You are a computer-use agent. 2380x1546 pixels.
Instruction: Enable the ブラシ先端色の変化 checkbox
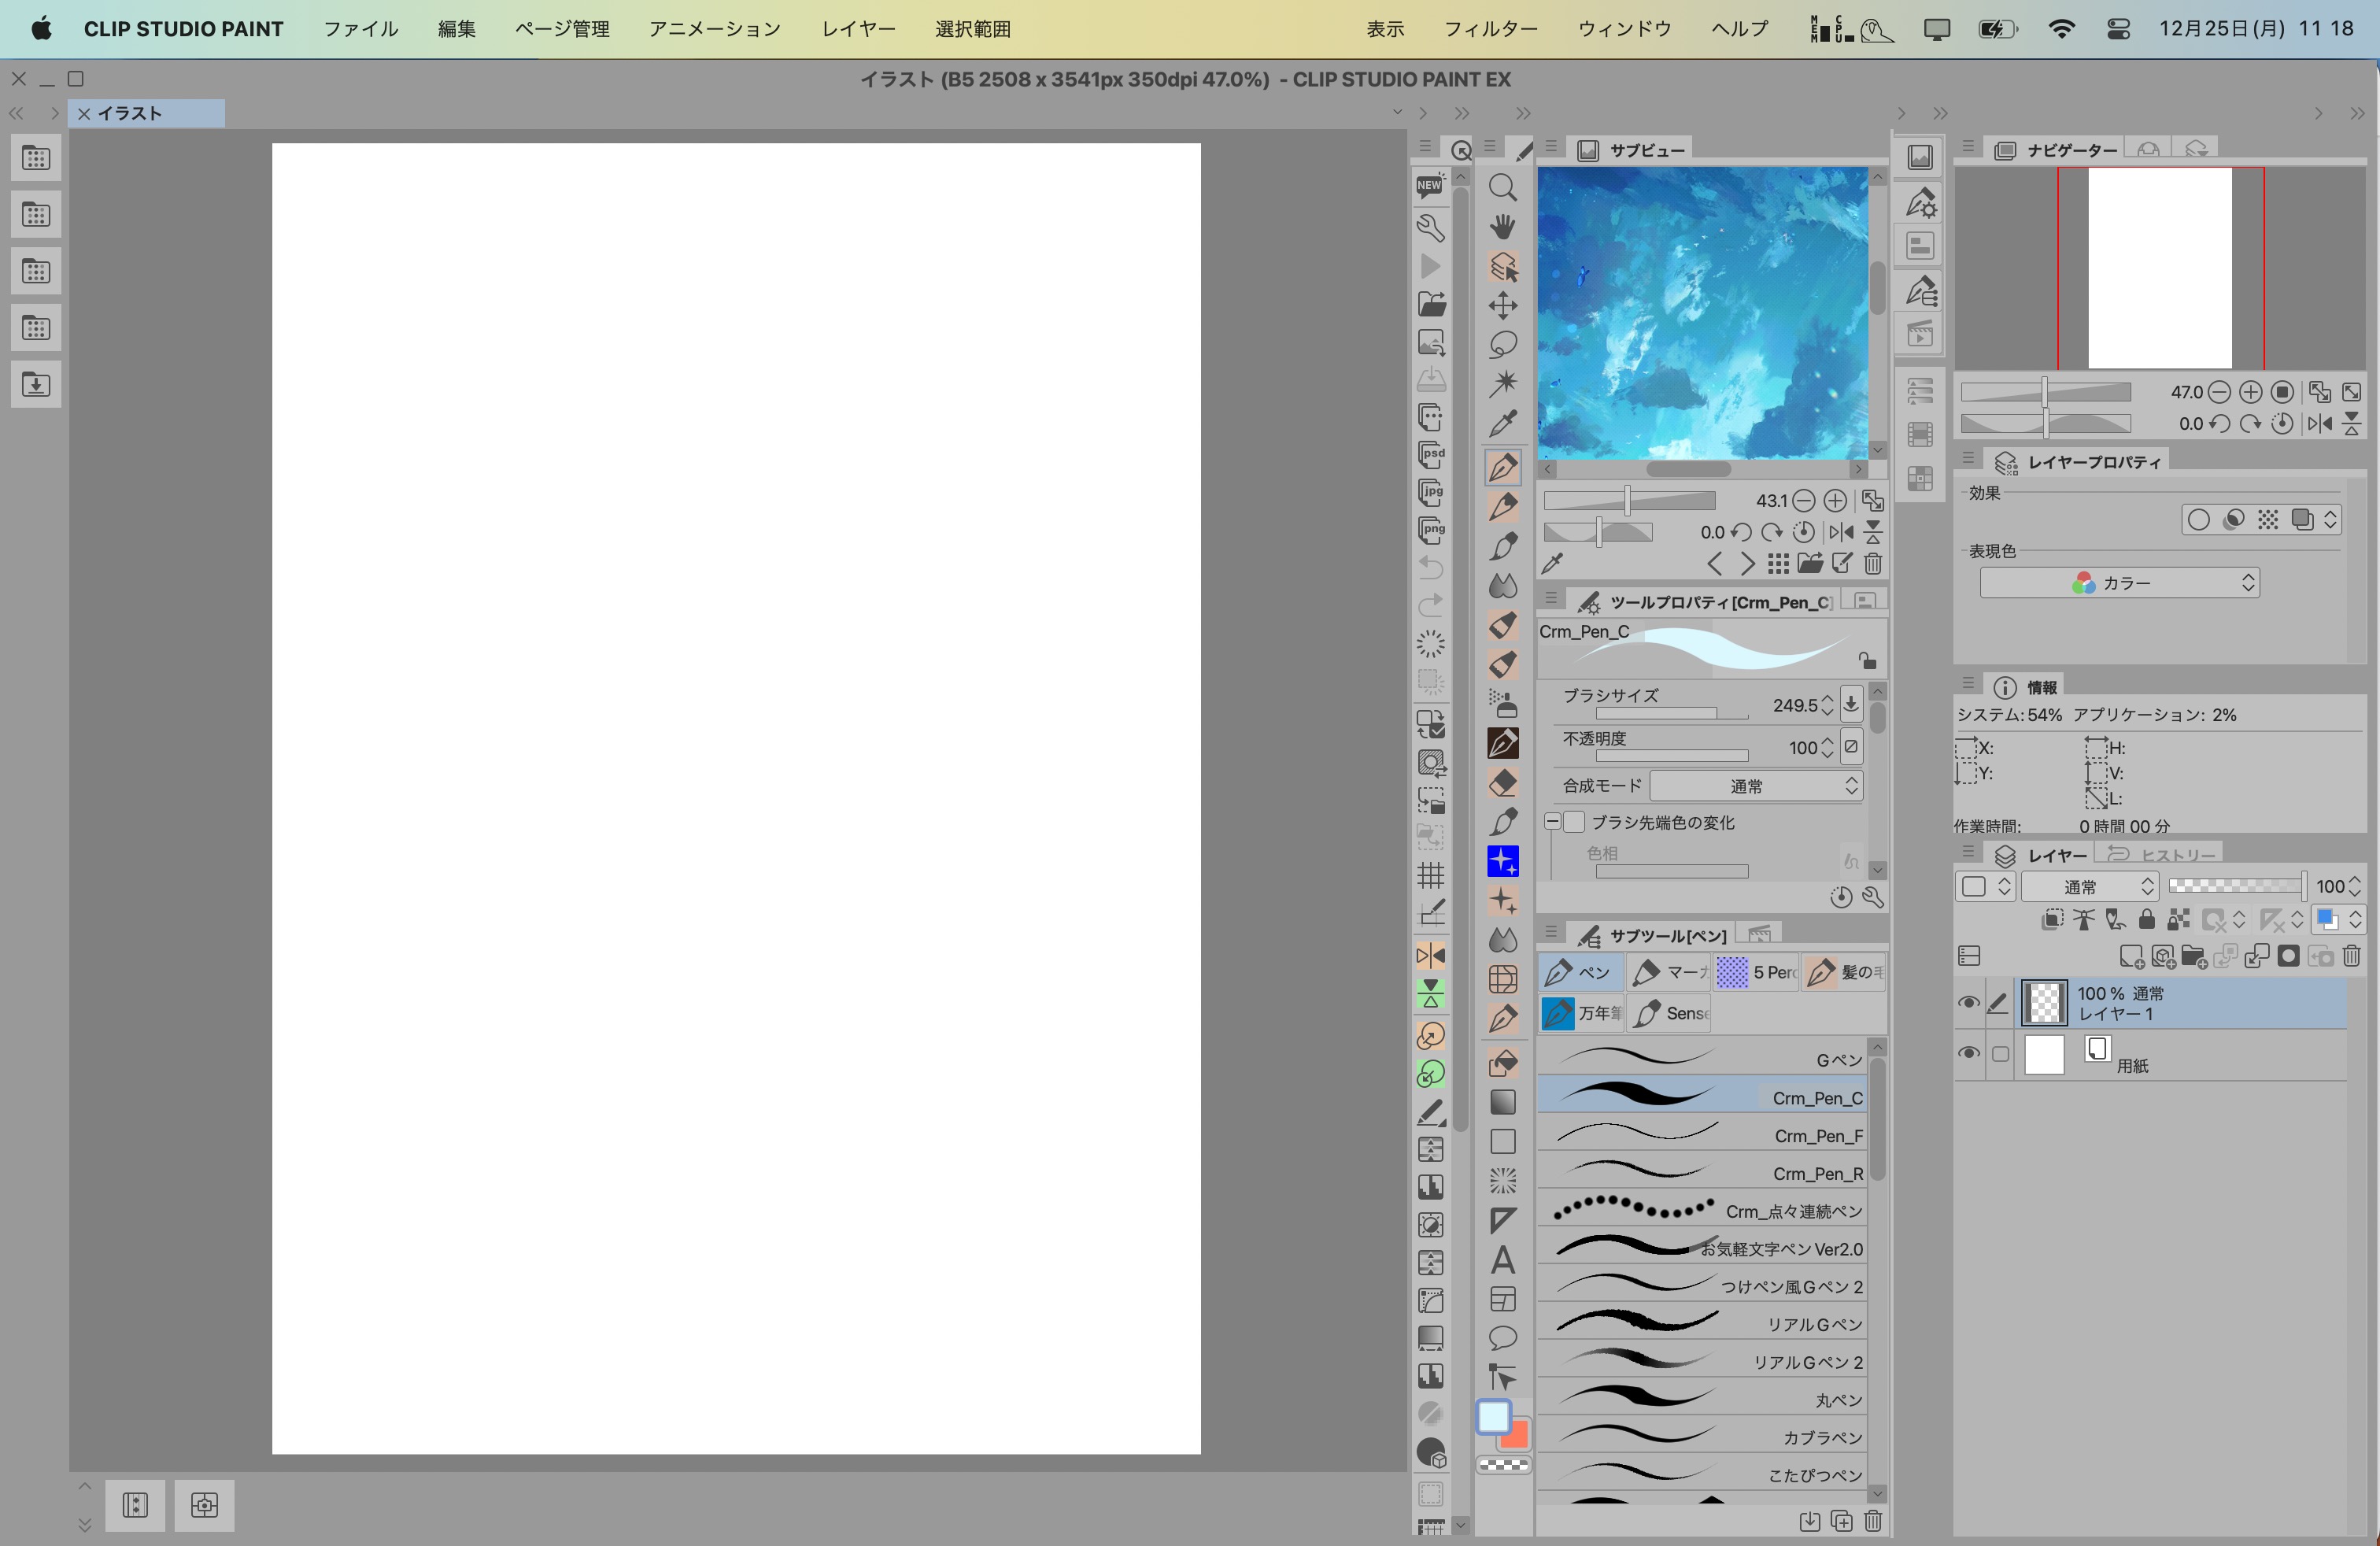(1574, 822)
